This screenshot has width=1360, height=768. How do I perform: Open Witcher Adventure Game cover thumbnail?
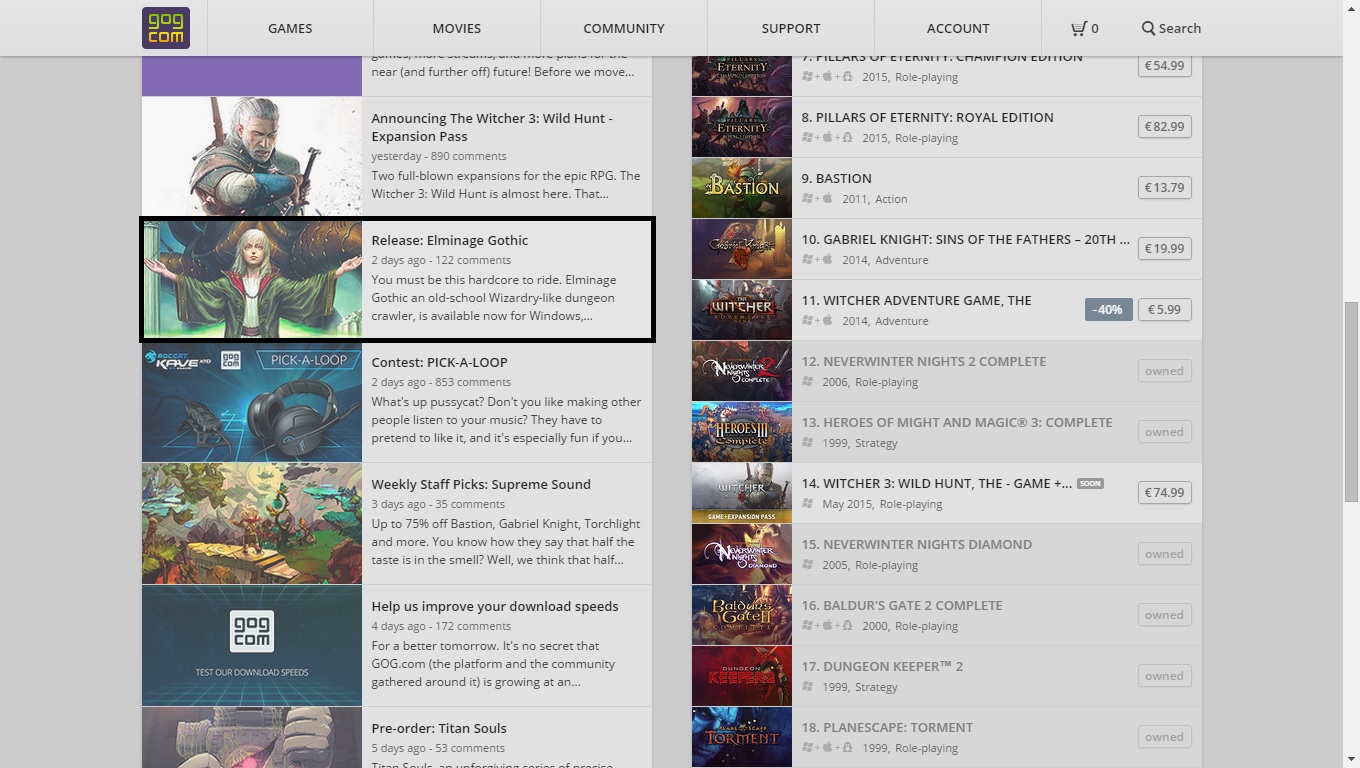tap(742, 309)
